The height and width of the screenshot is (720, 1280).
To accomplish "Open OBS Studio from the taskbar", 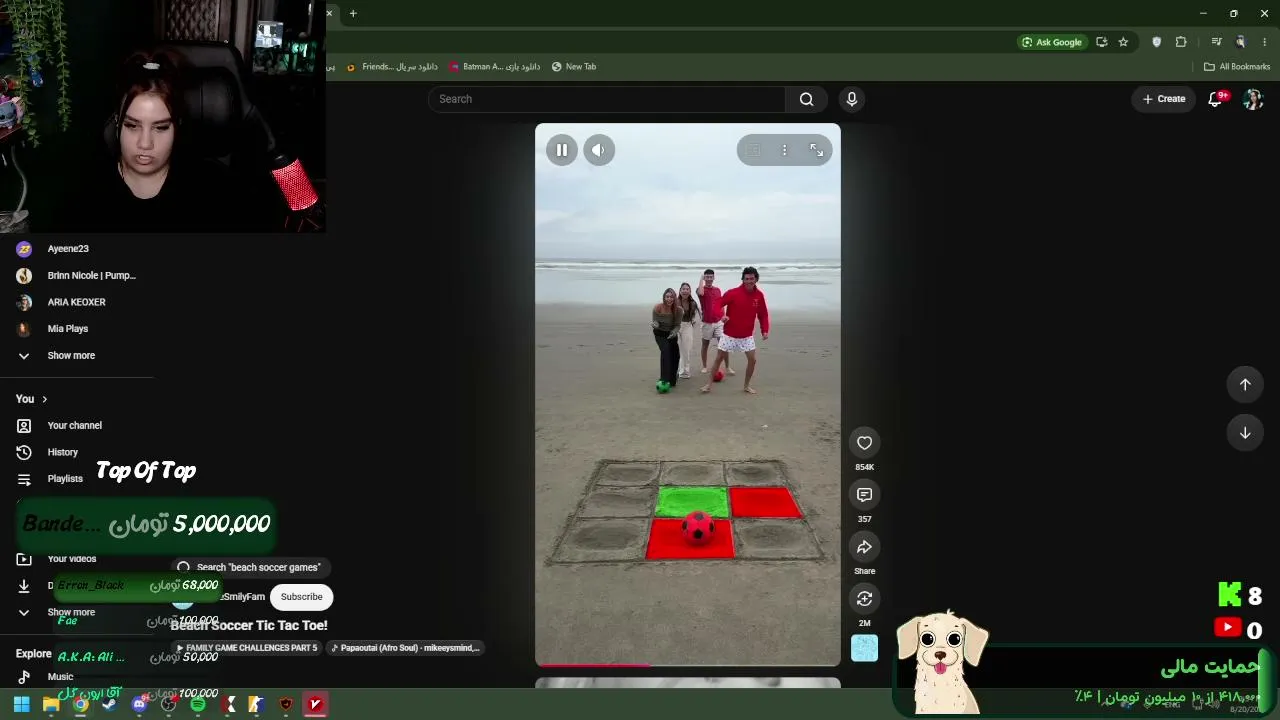I will click(168, 704).
